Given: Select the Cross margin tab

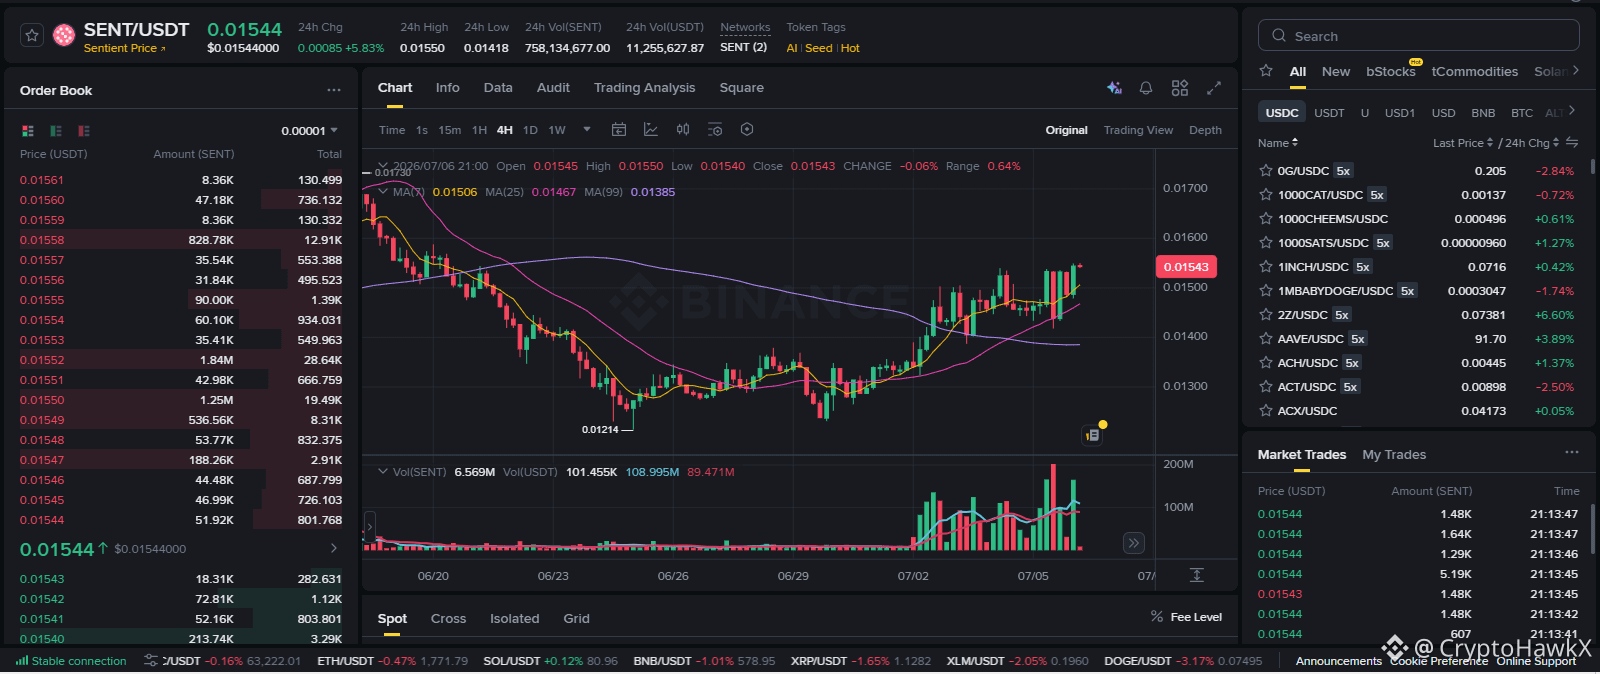Looking at the screenshot, I should click(x=448, y=618).
